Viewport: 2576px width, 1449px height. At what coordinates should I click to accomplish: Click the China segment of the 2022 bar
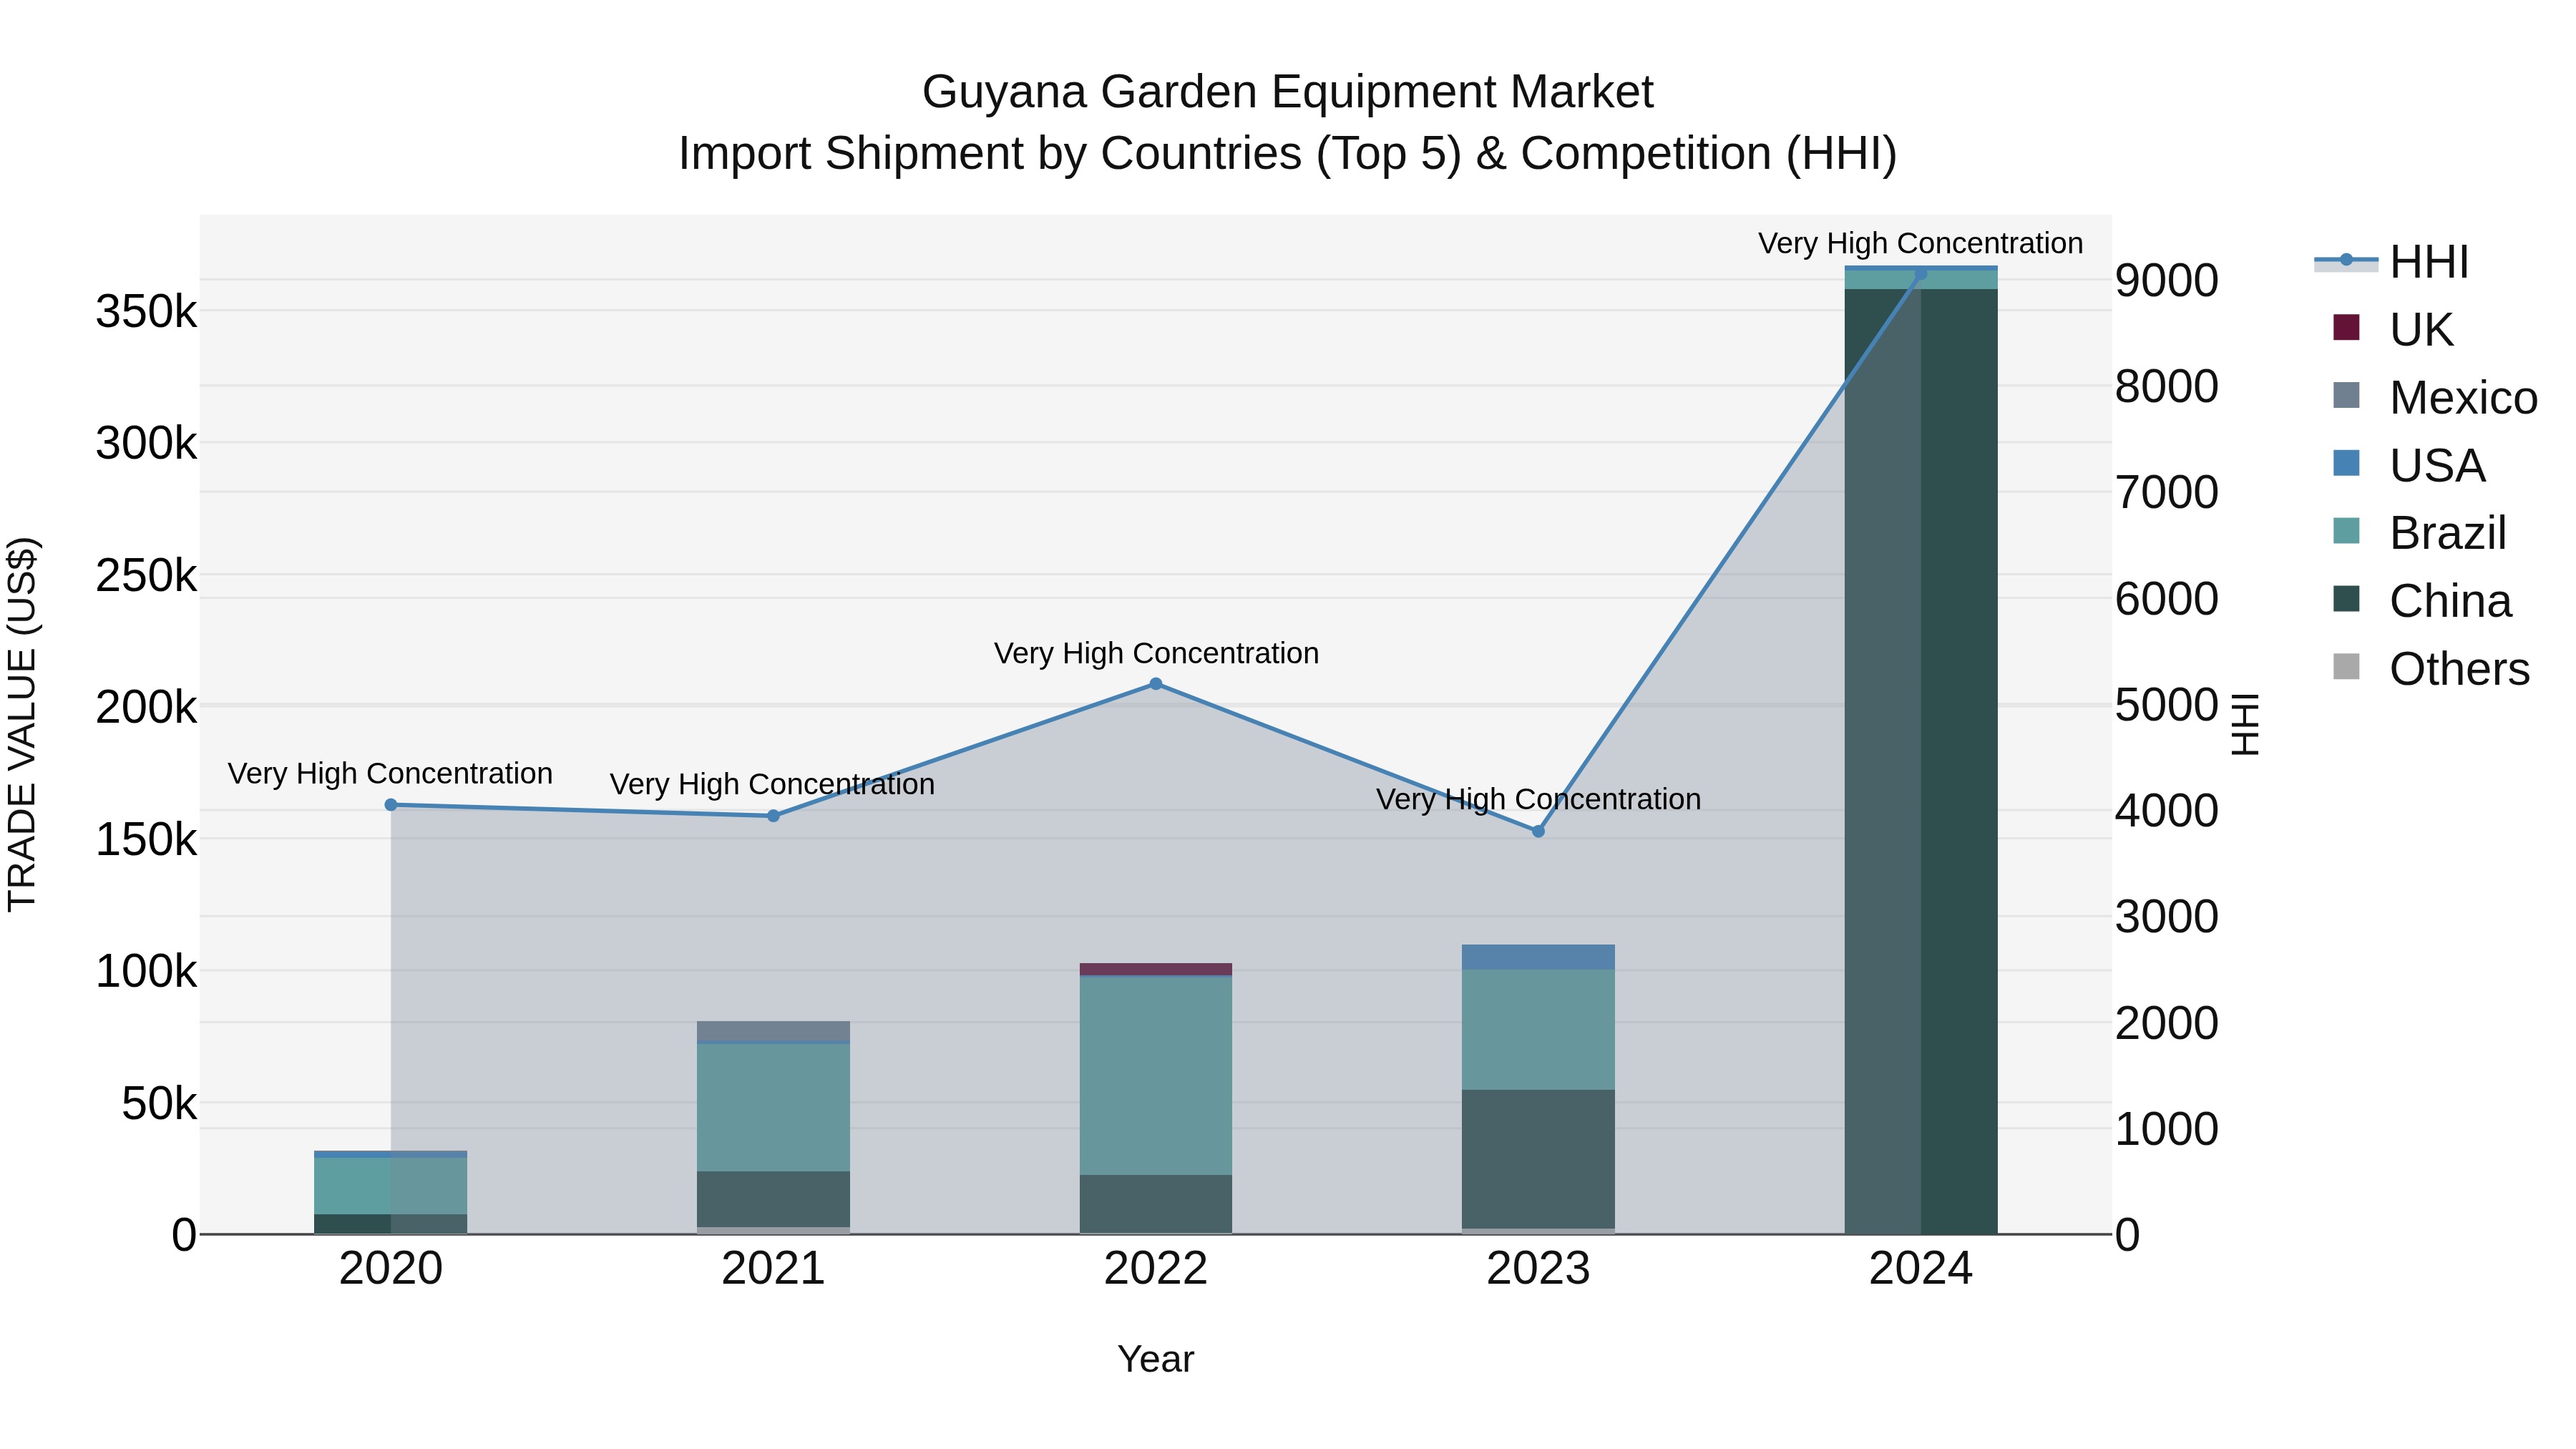1156,1204
